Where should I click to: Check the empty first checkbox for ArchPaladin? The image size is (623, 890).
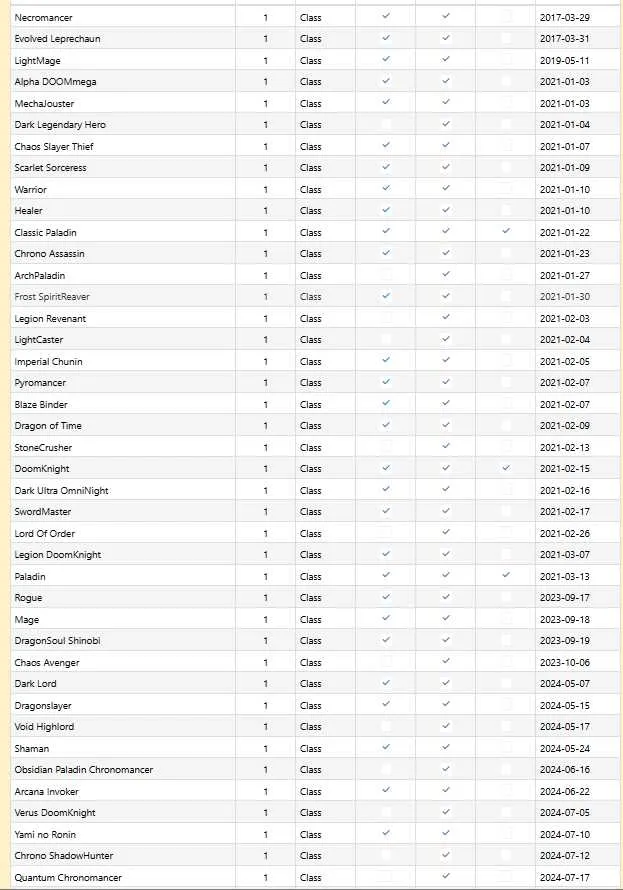point(386,275)
